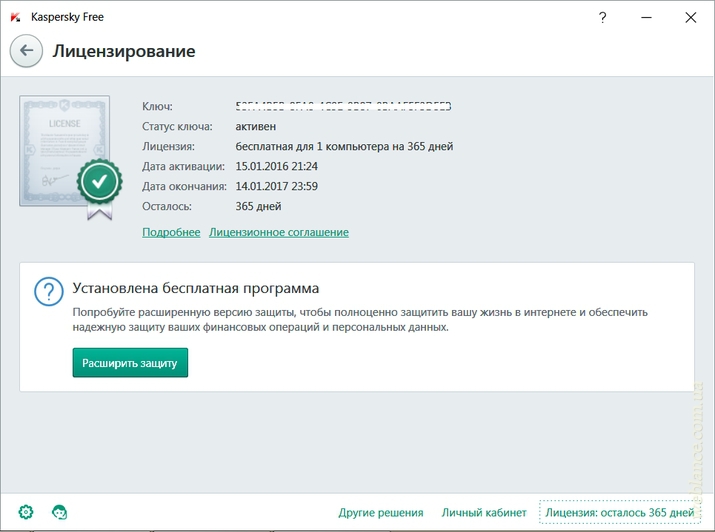Click the 'активен' key status value

coord(255,126)
